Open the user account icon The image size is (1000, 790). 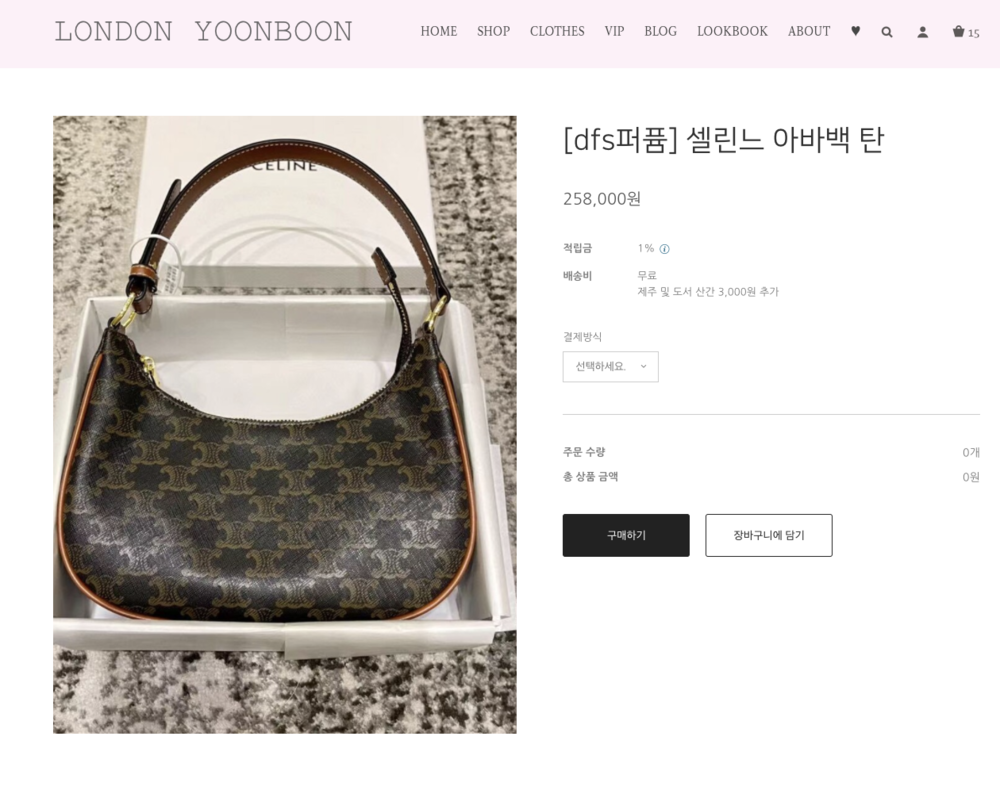[922, 32]
